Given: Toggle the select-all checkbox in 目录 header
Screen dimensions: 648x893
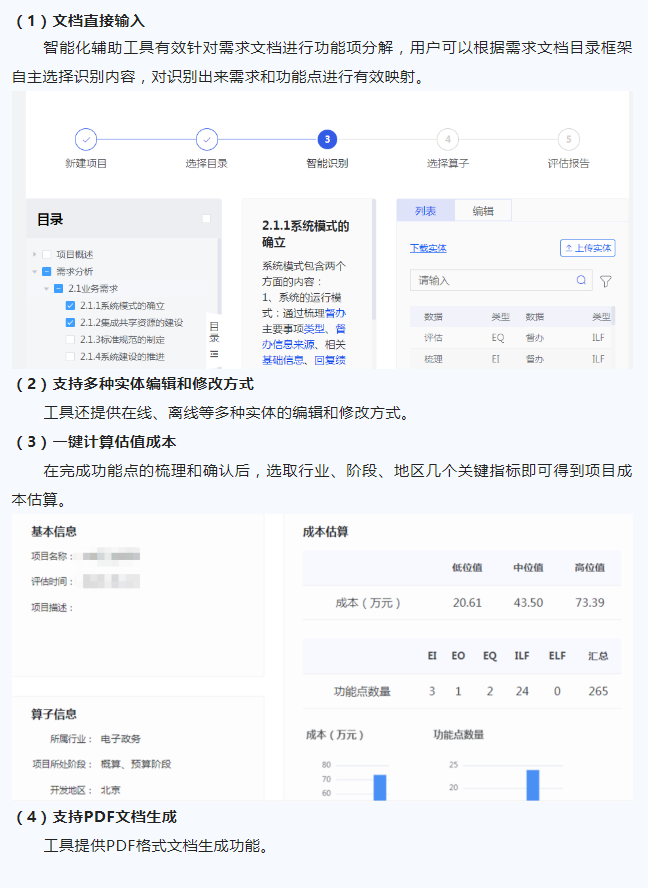Looking at the screenshot, I should coord(207,219).
